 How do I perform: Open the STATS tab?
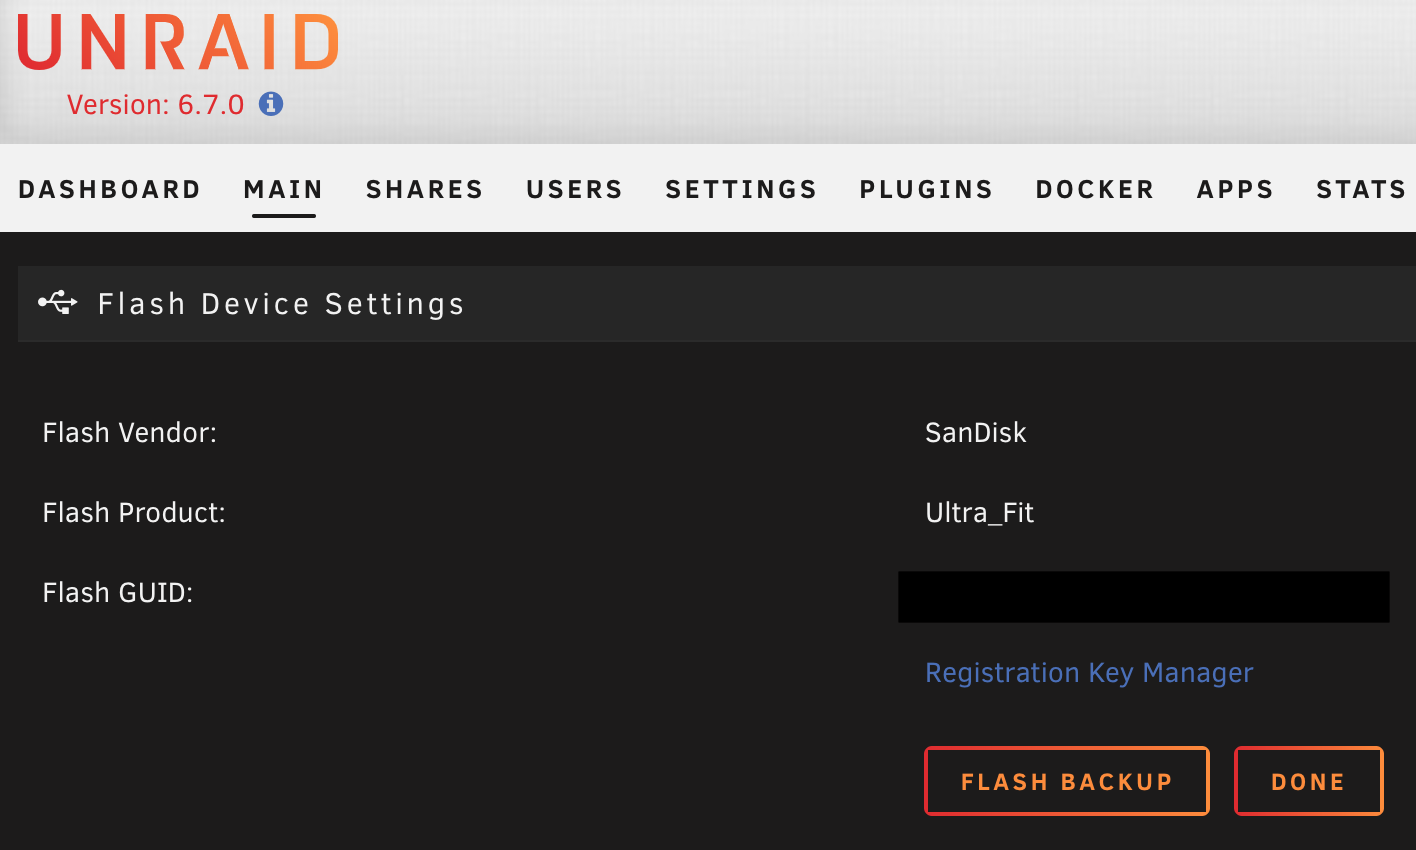(1361, 189)
